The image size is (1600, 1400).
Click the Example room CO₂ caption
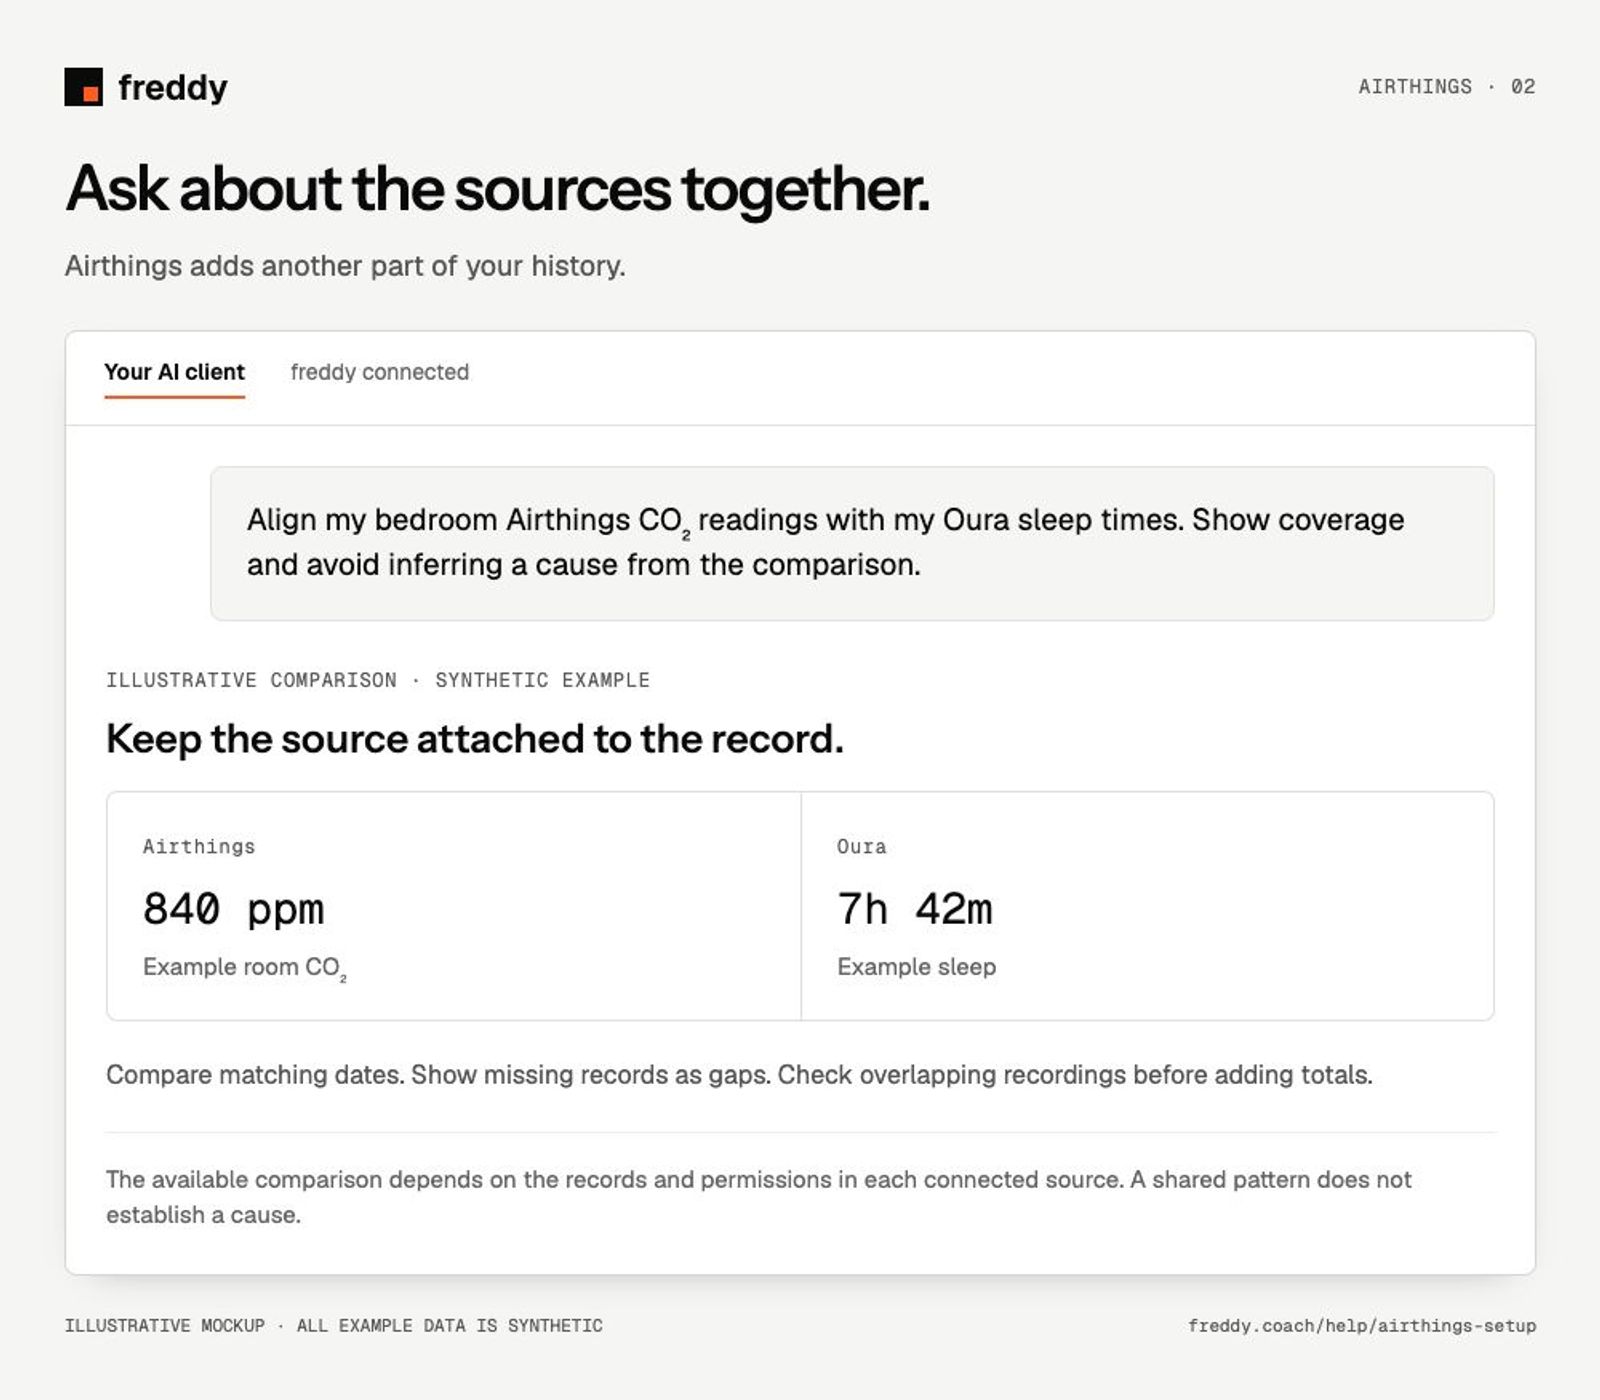pos(244,968)
